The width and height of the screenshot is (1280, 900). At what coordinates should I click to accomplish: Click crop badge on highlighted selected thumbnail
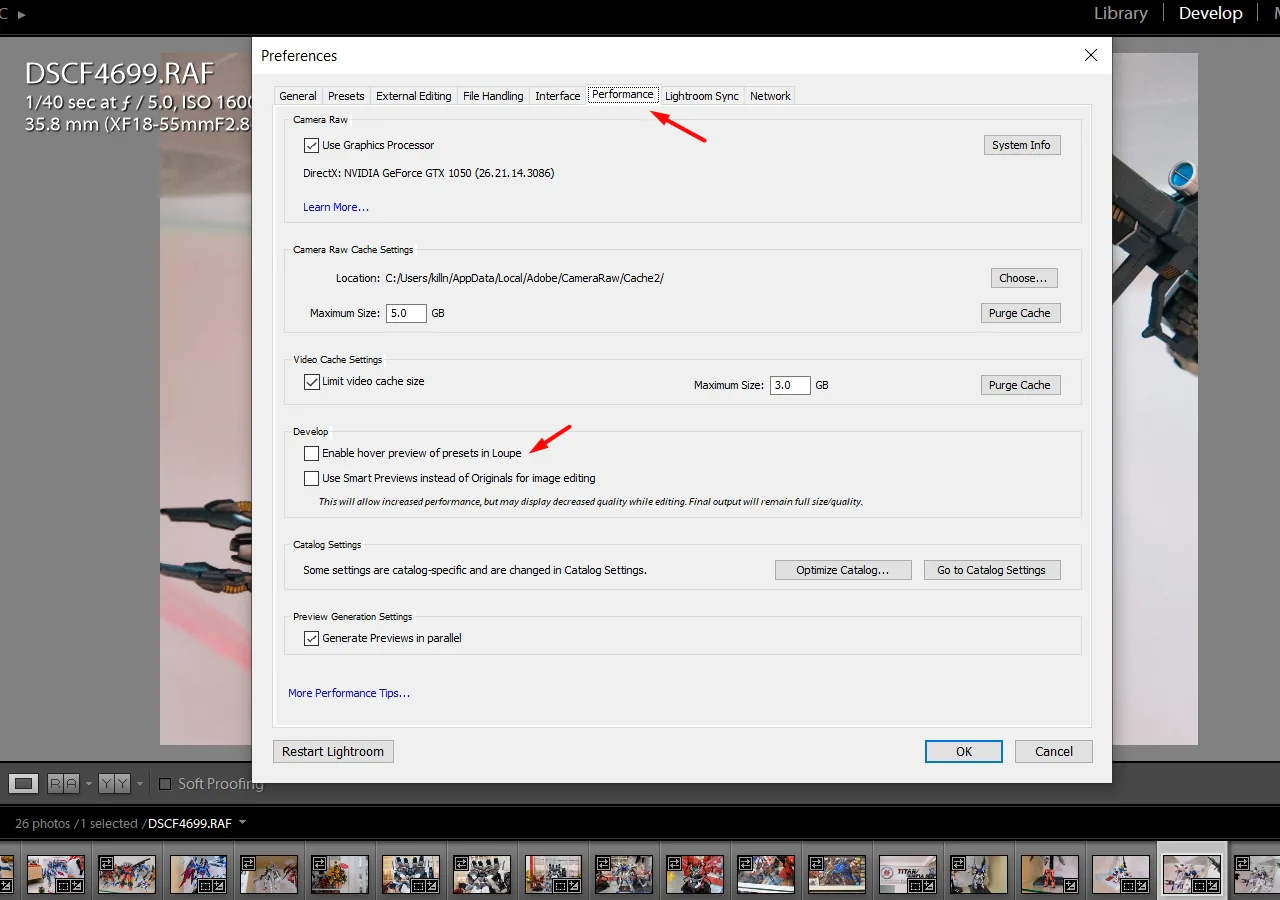tap(1199, 885)
